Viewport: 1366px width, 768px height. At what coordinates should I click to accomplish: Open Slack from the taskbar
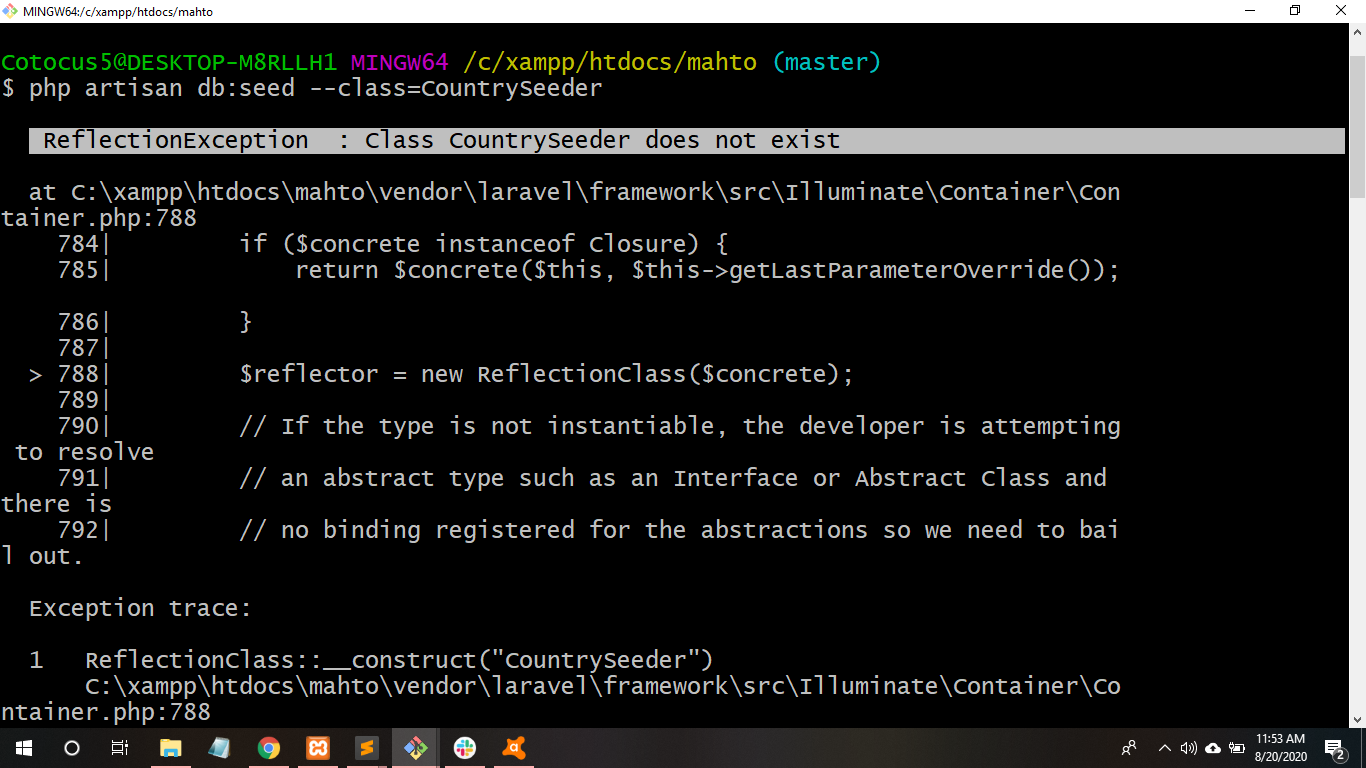click(464, 748)
